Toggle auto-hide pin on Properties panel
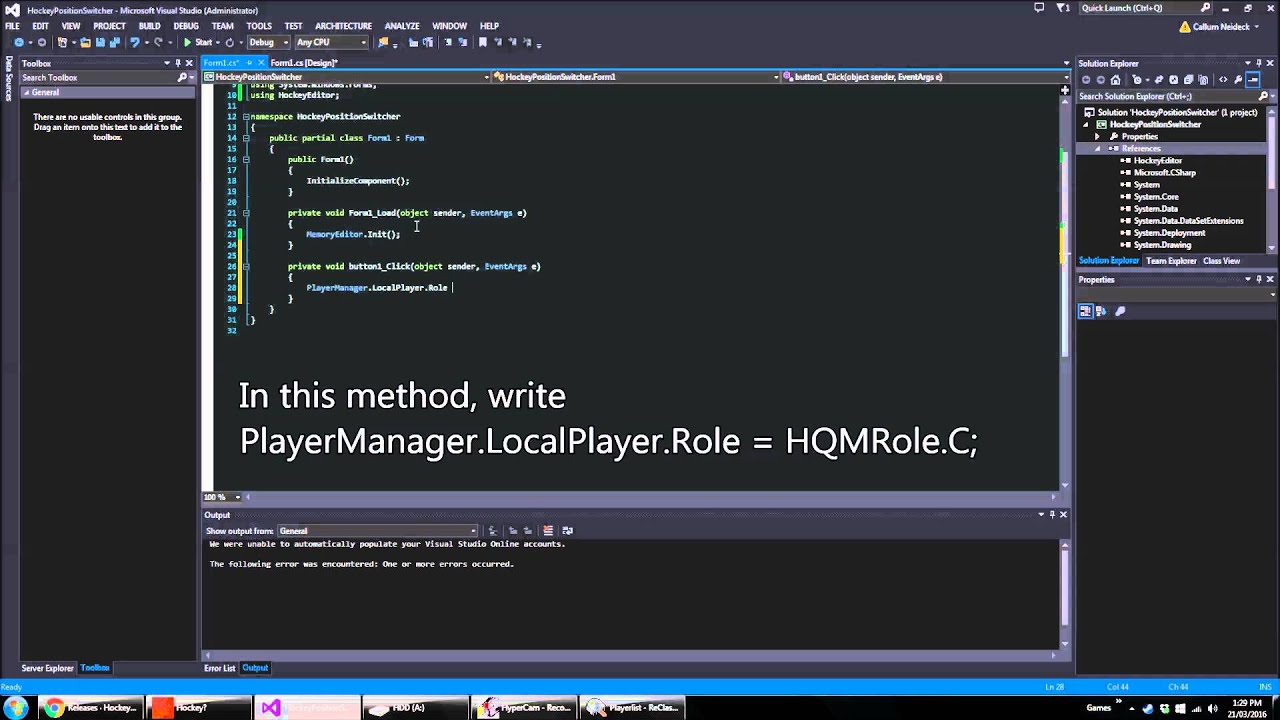This screenshot has width=1280, height=720. [1259, 280]
